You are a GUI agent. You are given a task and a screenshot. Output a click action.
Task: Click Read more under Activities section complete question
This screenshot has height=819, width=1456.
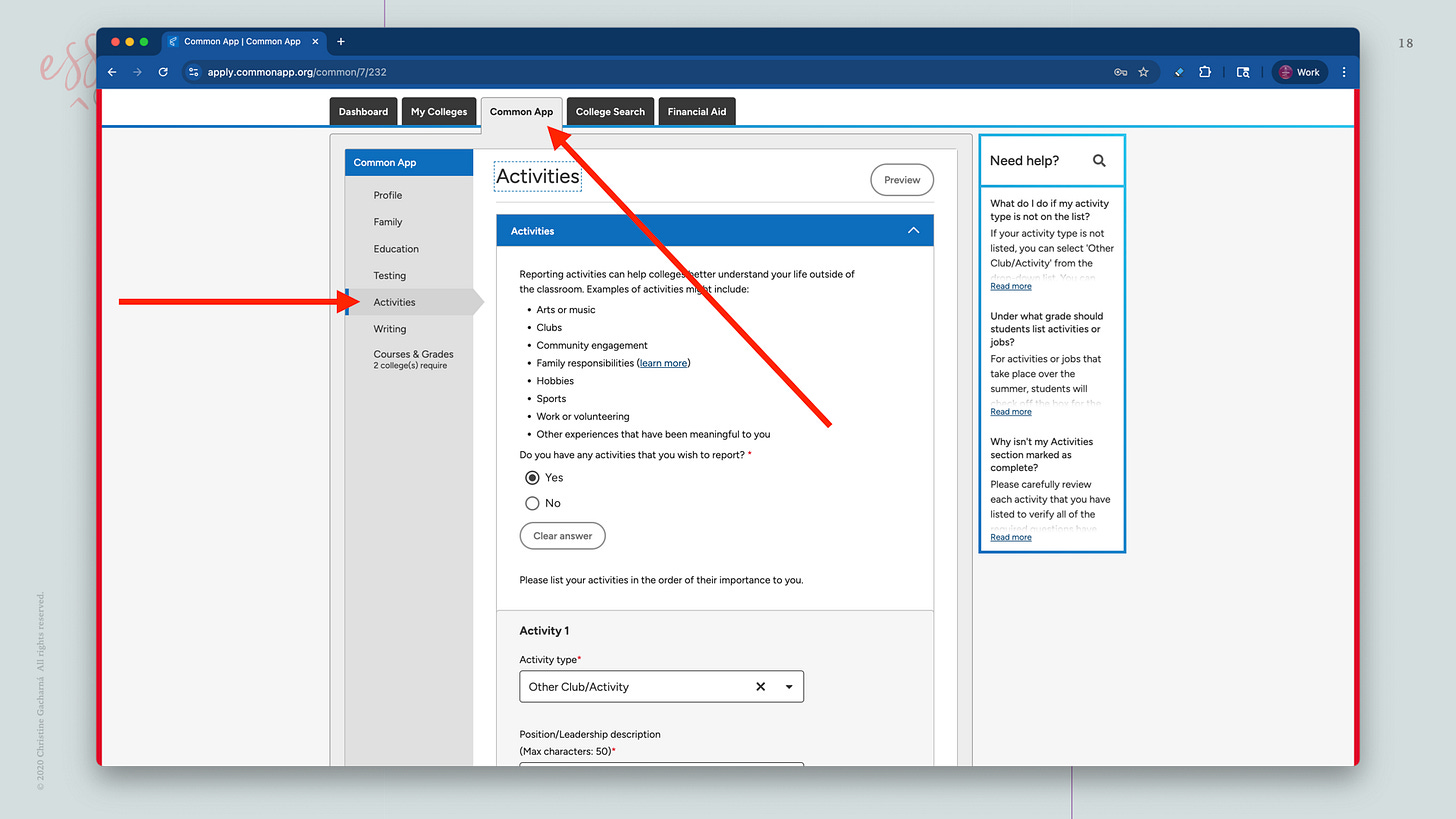point(1011,537)
